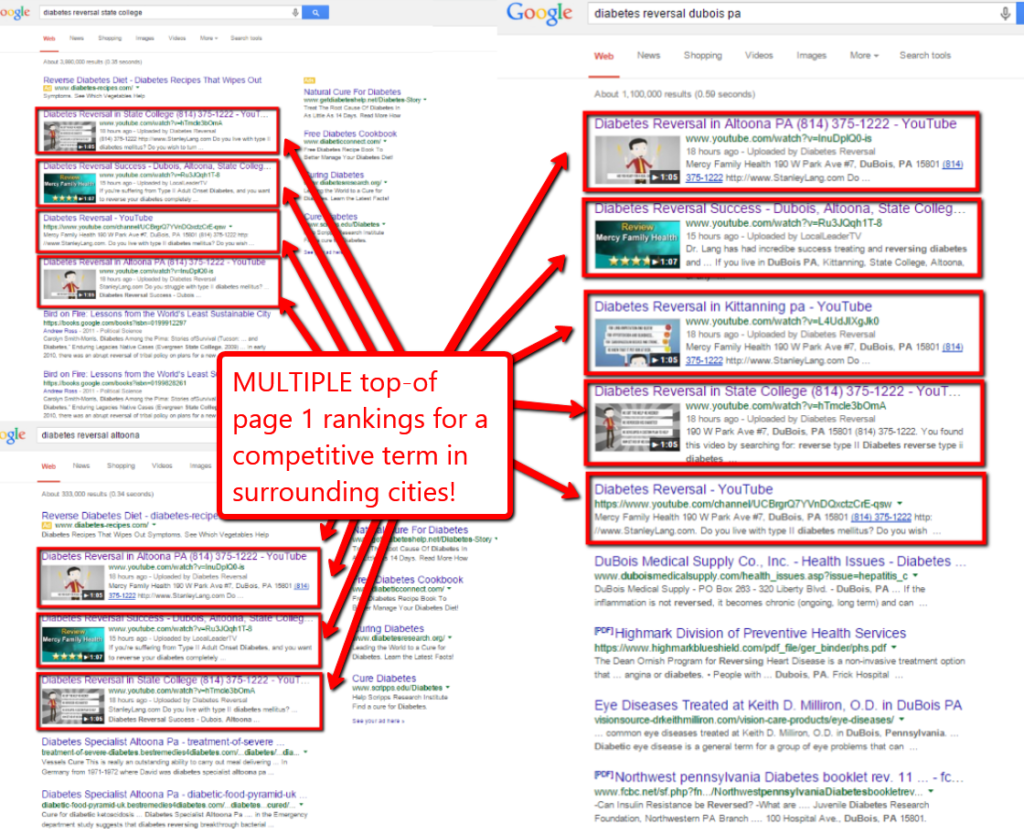Viewport: 1024px width, 834px height.
Task: Click blue search button in 'state college' window
Action: tap(315, 12)
